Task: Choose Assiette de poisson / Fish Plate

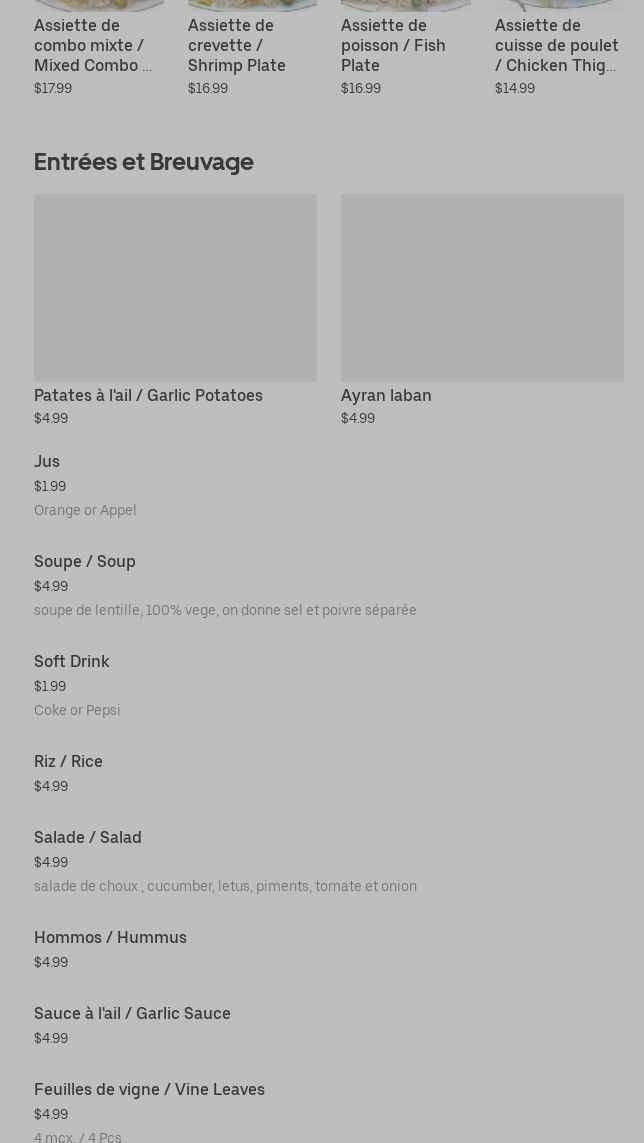Action: (393, 46)
